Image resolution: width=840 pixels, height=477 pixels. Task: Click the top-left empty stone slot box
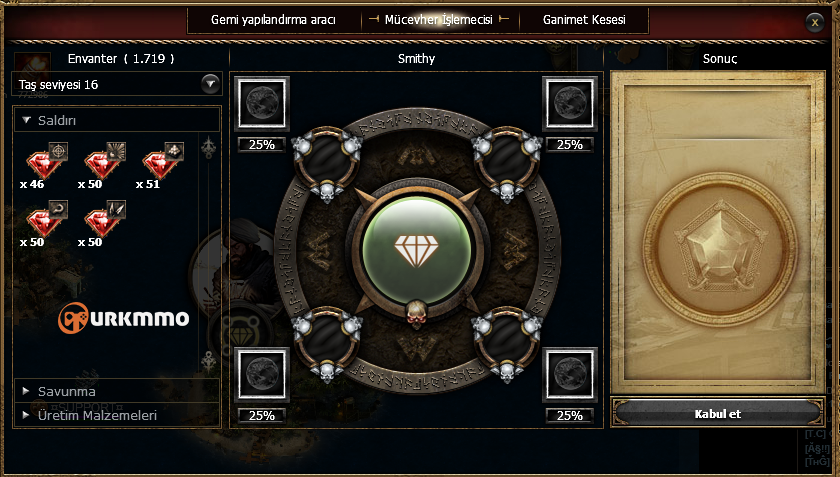pos(262,103)
